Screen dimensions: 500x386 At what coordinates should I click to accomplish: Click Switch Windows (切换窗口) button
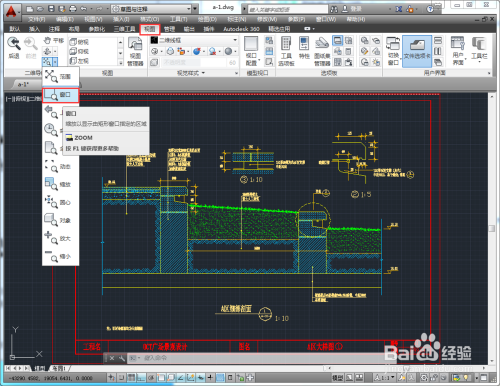(393, 51)
